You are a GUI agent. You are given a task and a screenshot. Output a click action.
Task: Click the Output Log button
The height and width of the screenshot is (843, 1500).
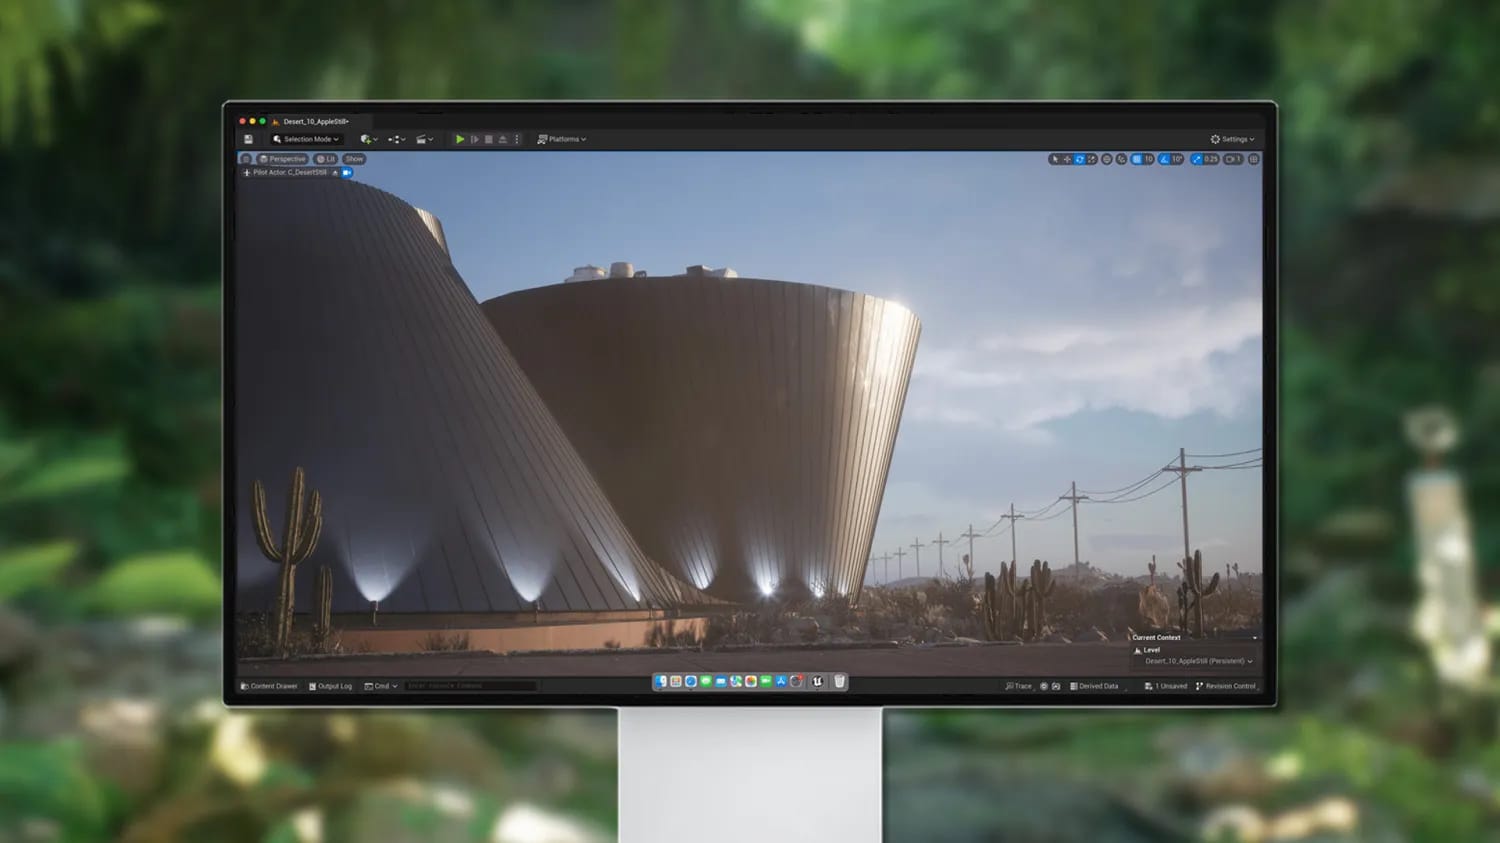click(x=331, y=686)
